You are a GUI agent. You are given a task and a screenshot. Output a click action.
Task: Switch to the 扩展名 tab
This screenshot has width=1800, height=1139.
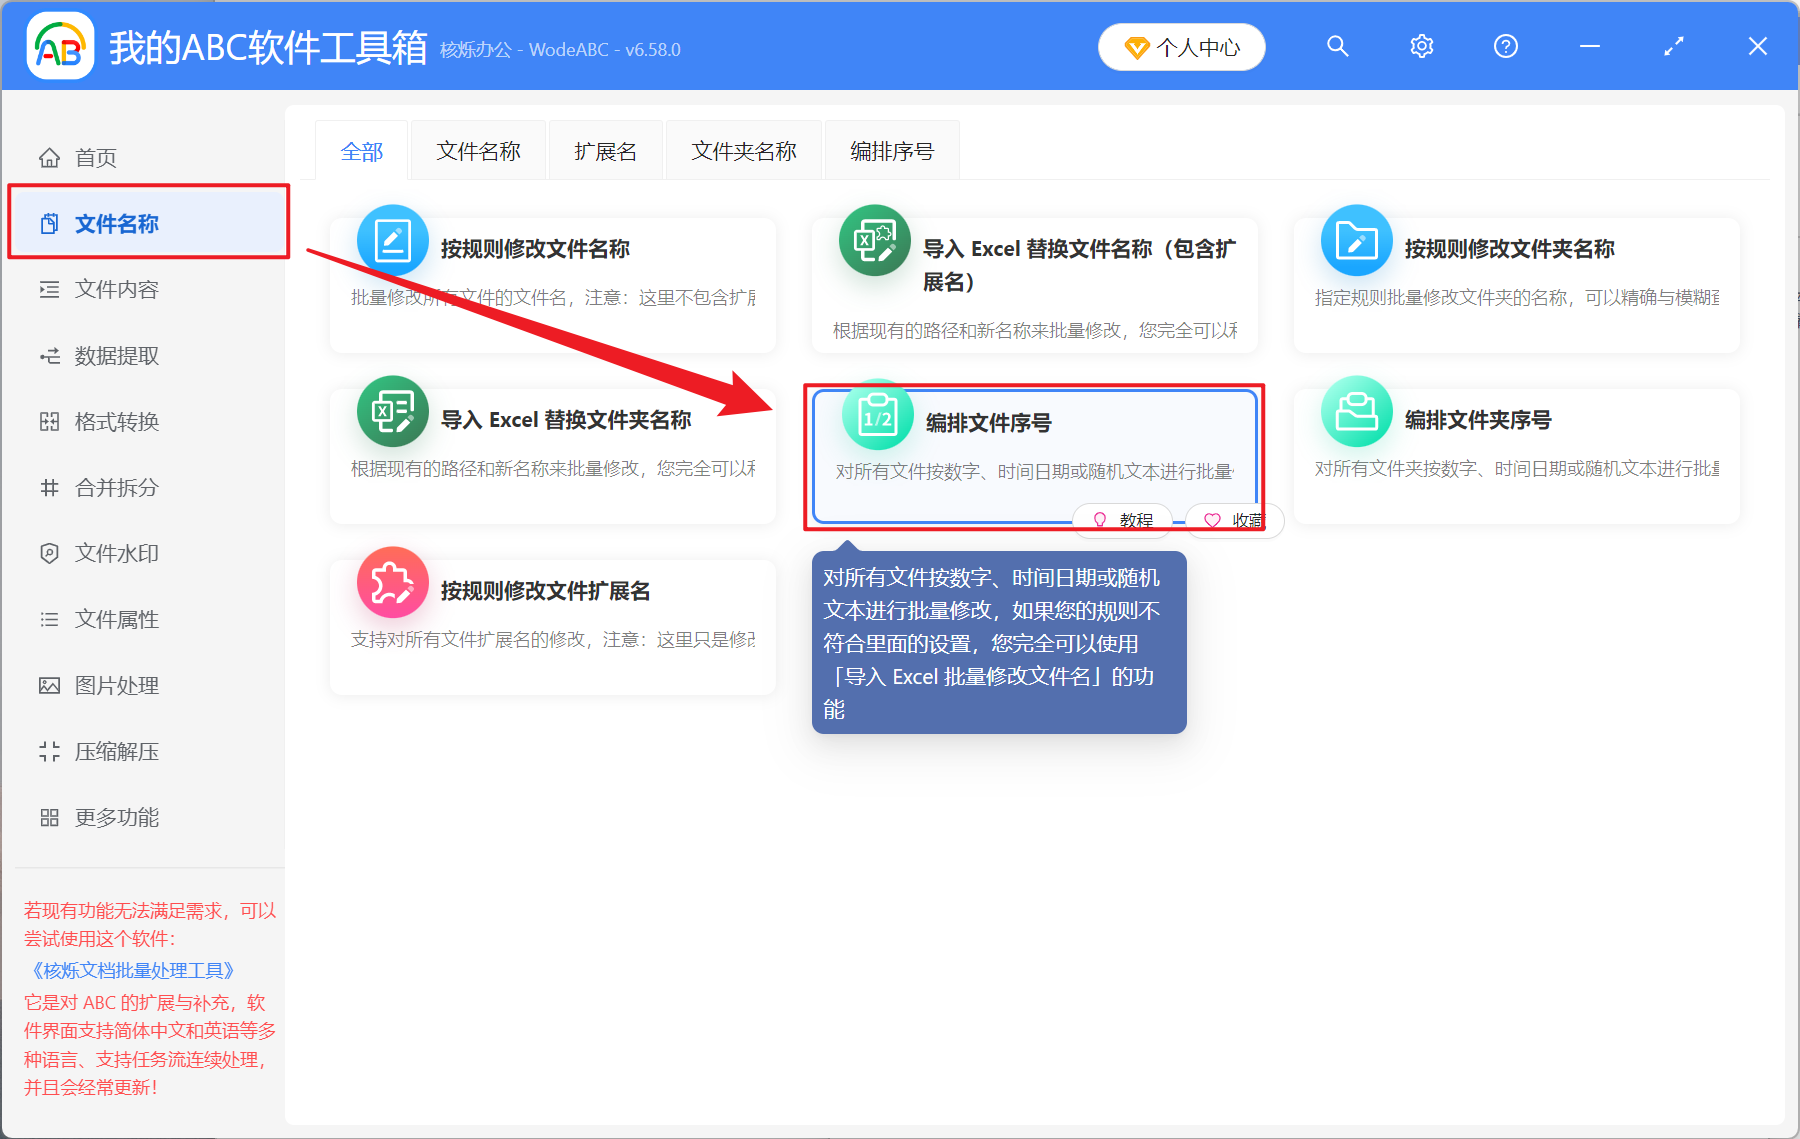(604, 150)
